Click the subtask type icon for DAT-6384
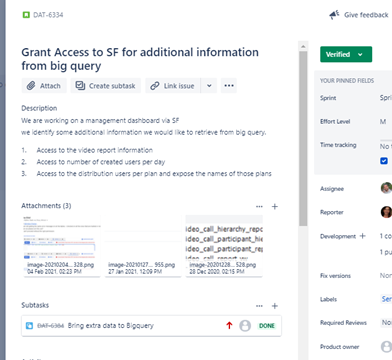Viewport: 392px width, 360px height. click(29, 326)
